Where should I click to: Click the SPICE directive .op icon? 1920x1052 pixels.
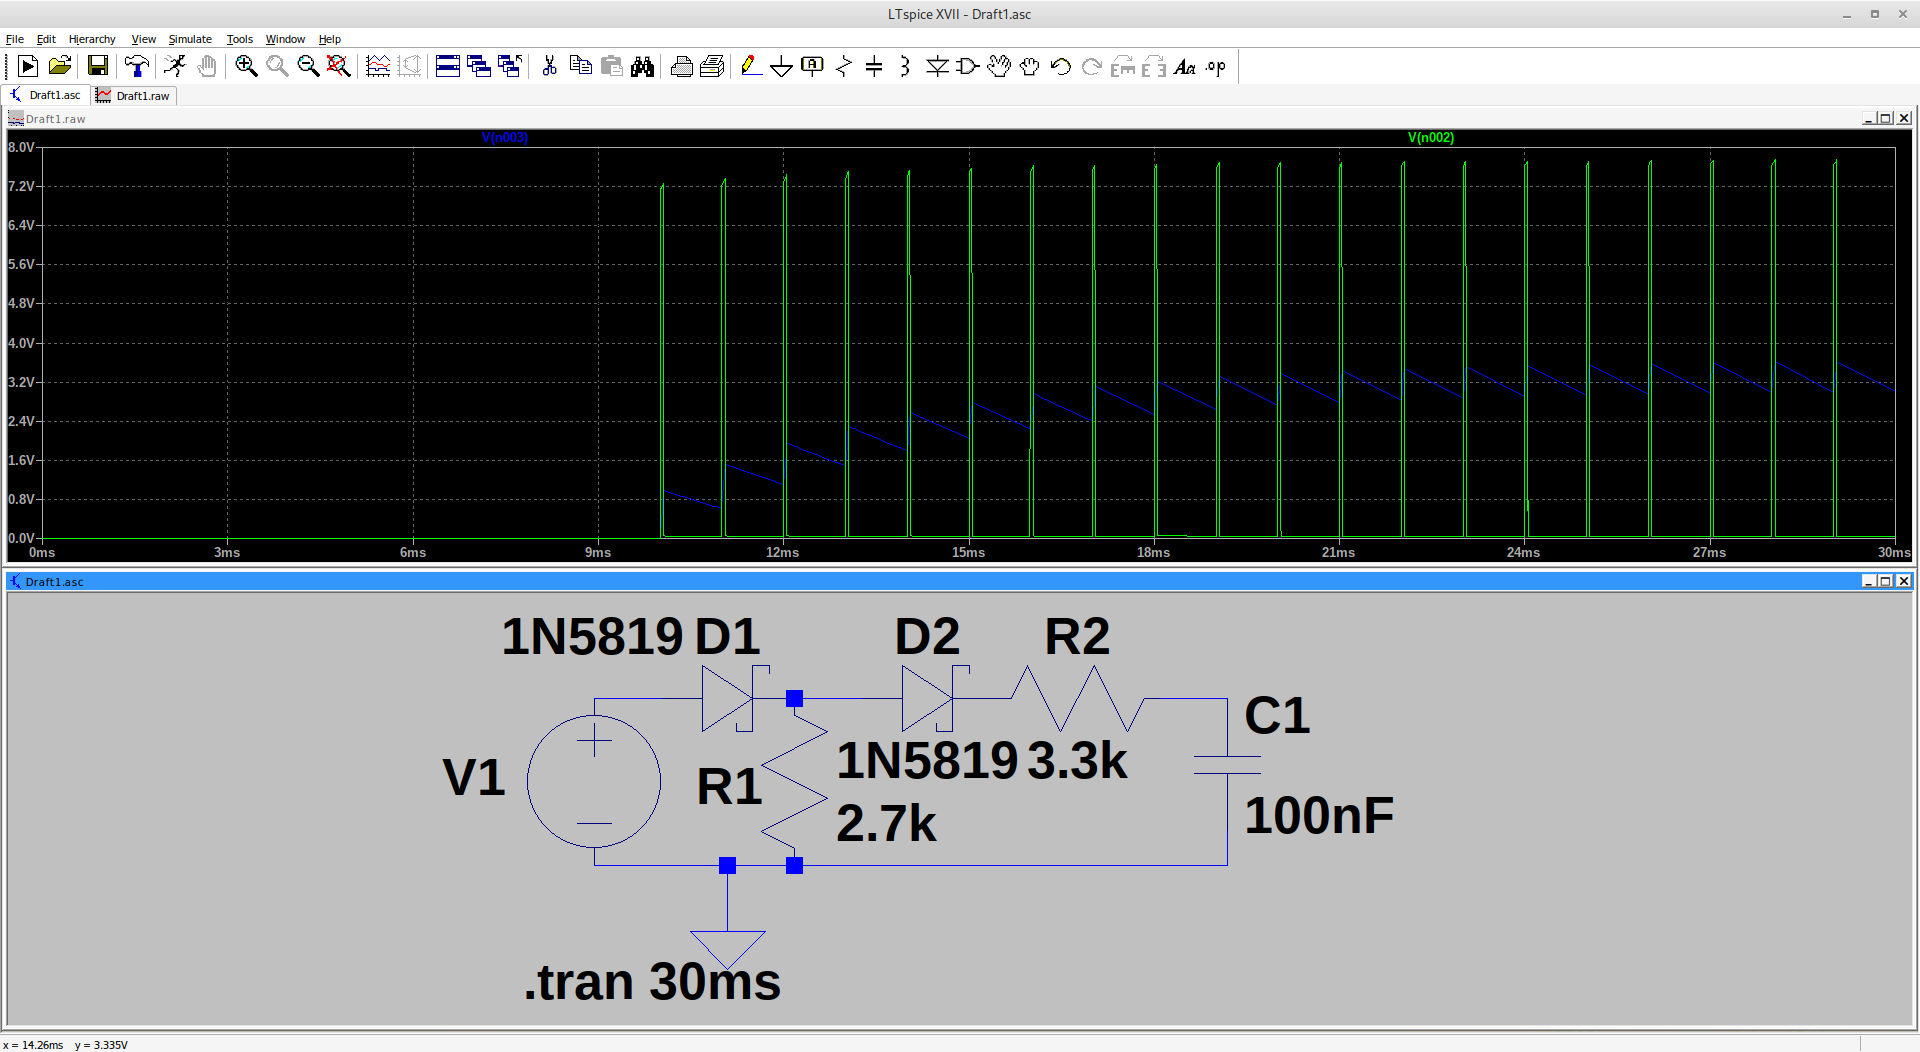pos(1215,67)
